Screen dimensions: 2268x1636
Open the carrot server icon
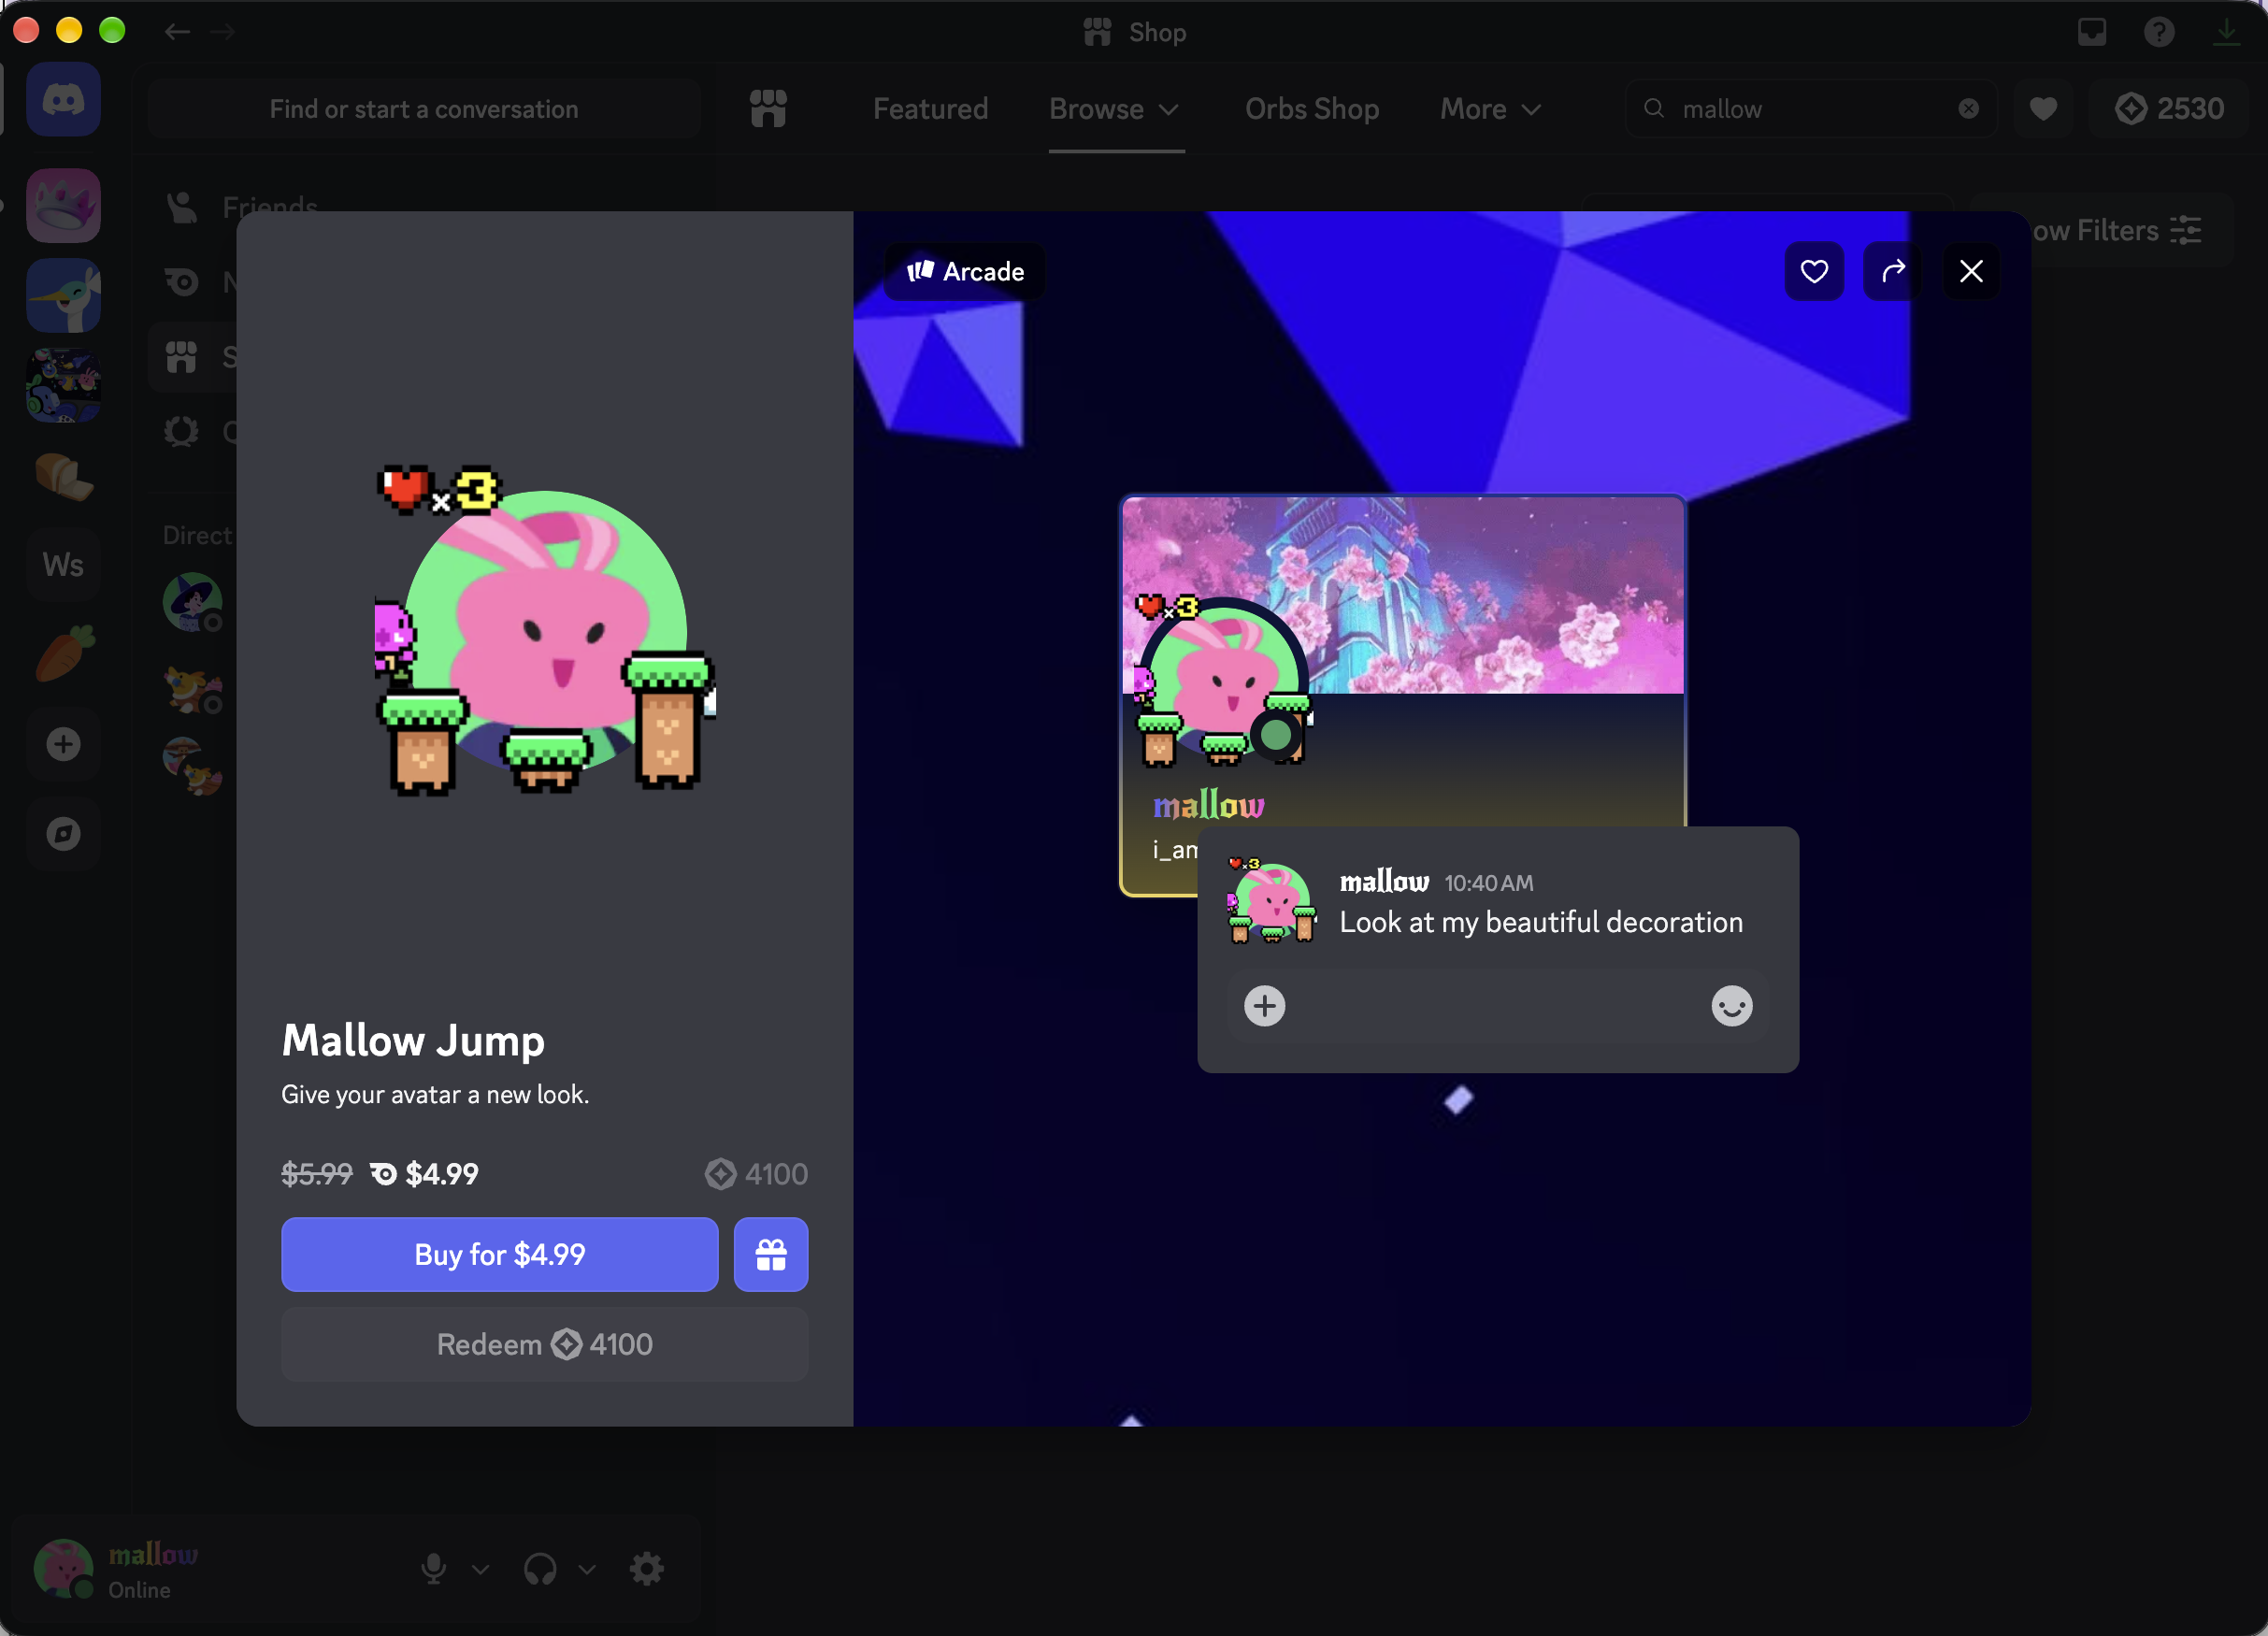63,654
